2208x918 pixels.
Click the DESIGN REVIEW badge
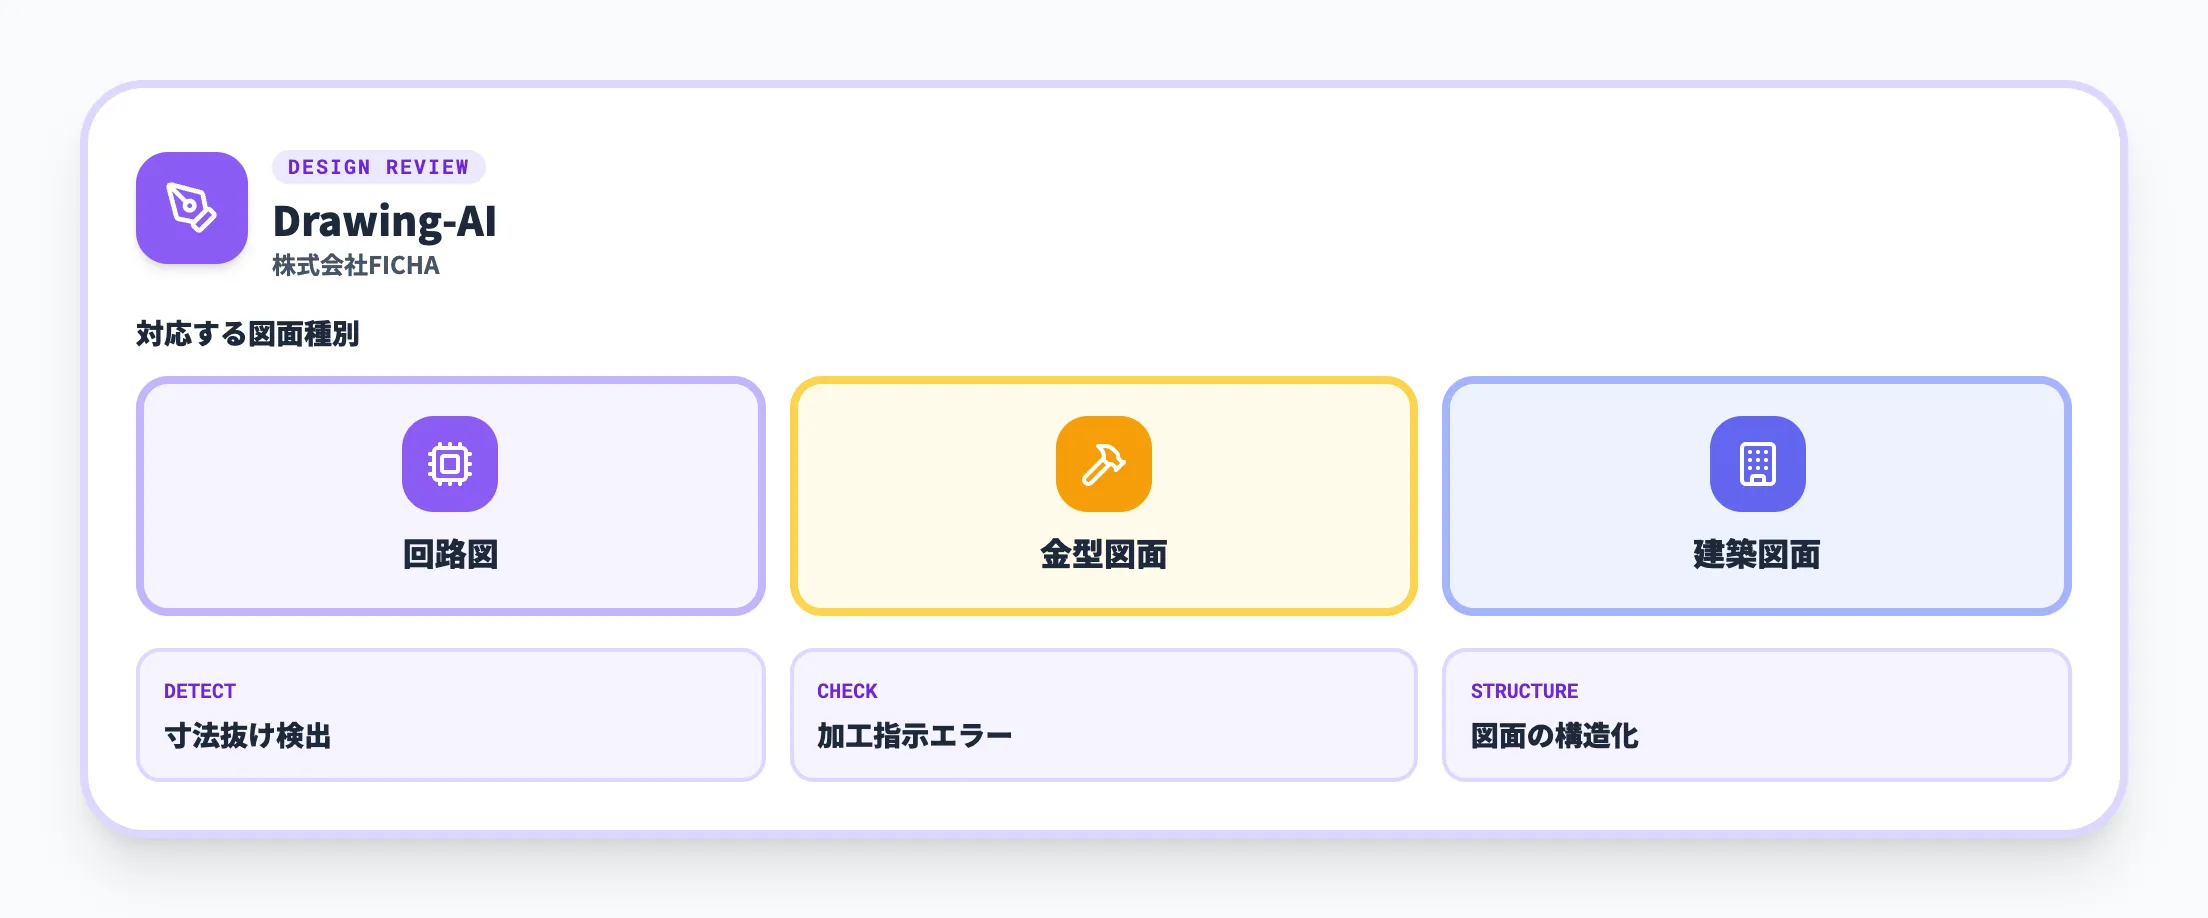378,167
